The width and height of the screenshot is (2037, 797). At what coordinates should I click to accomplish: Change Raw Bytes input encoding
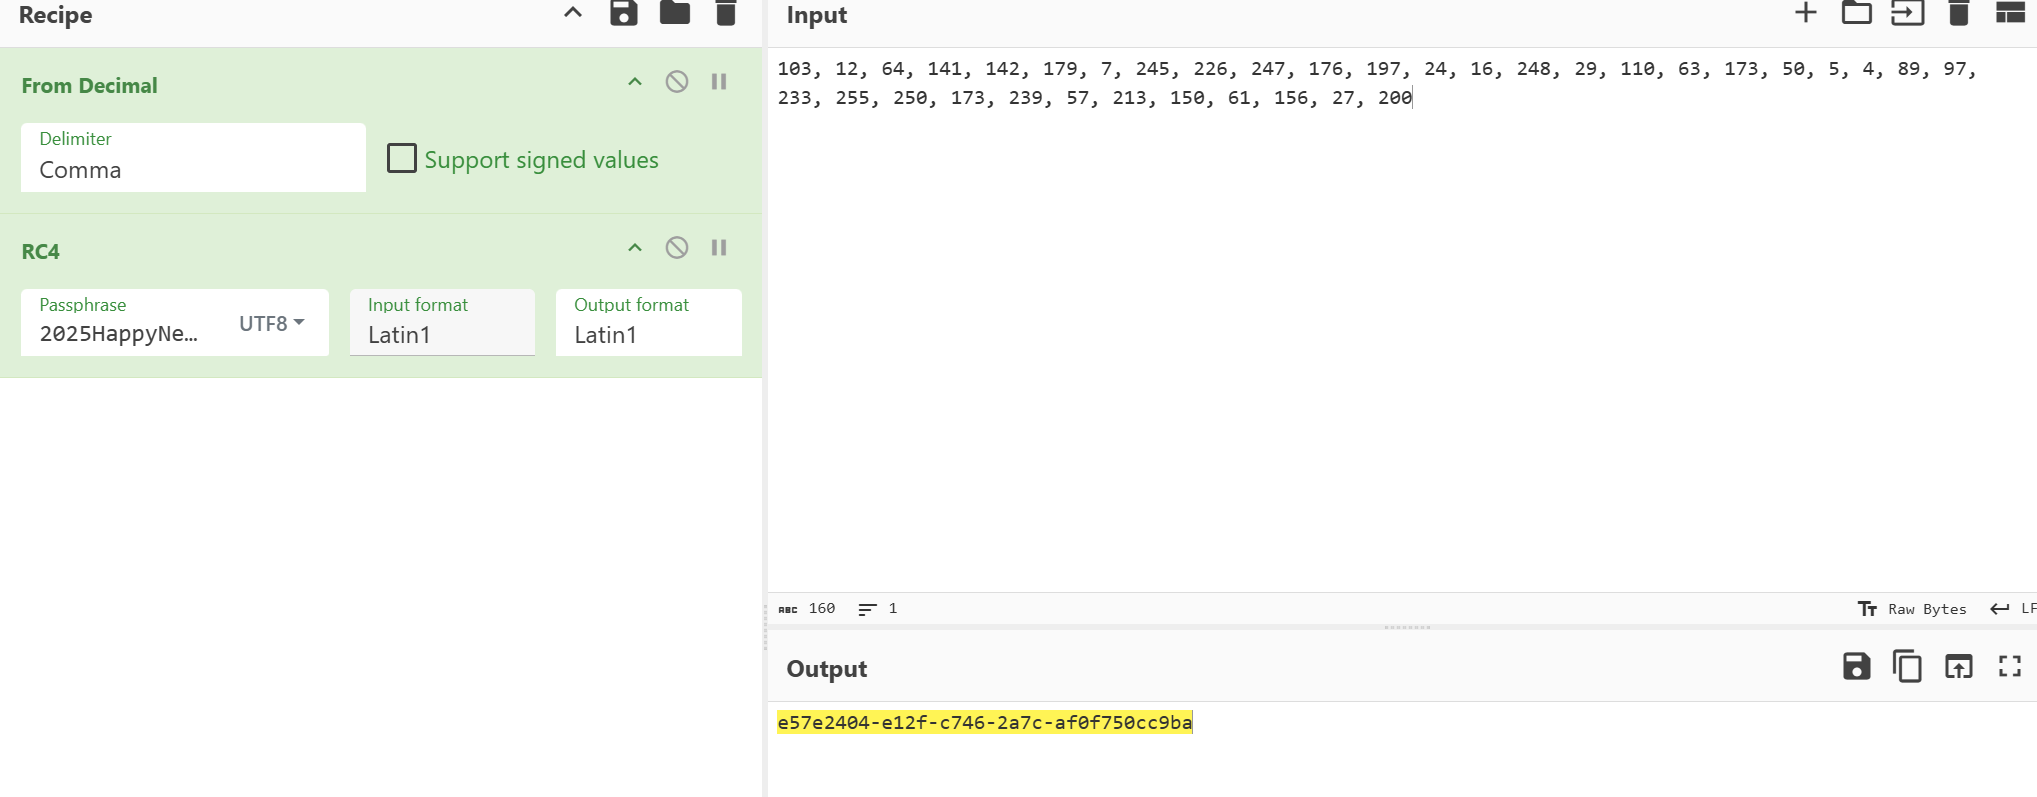(x=1912, y=609)
